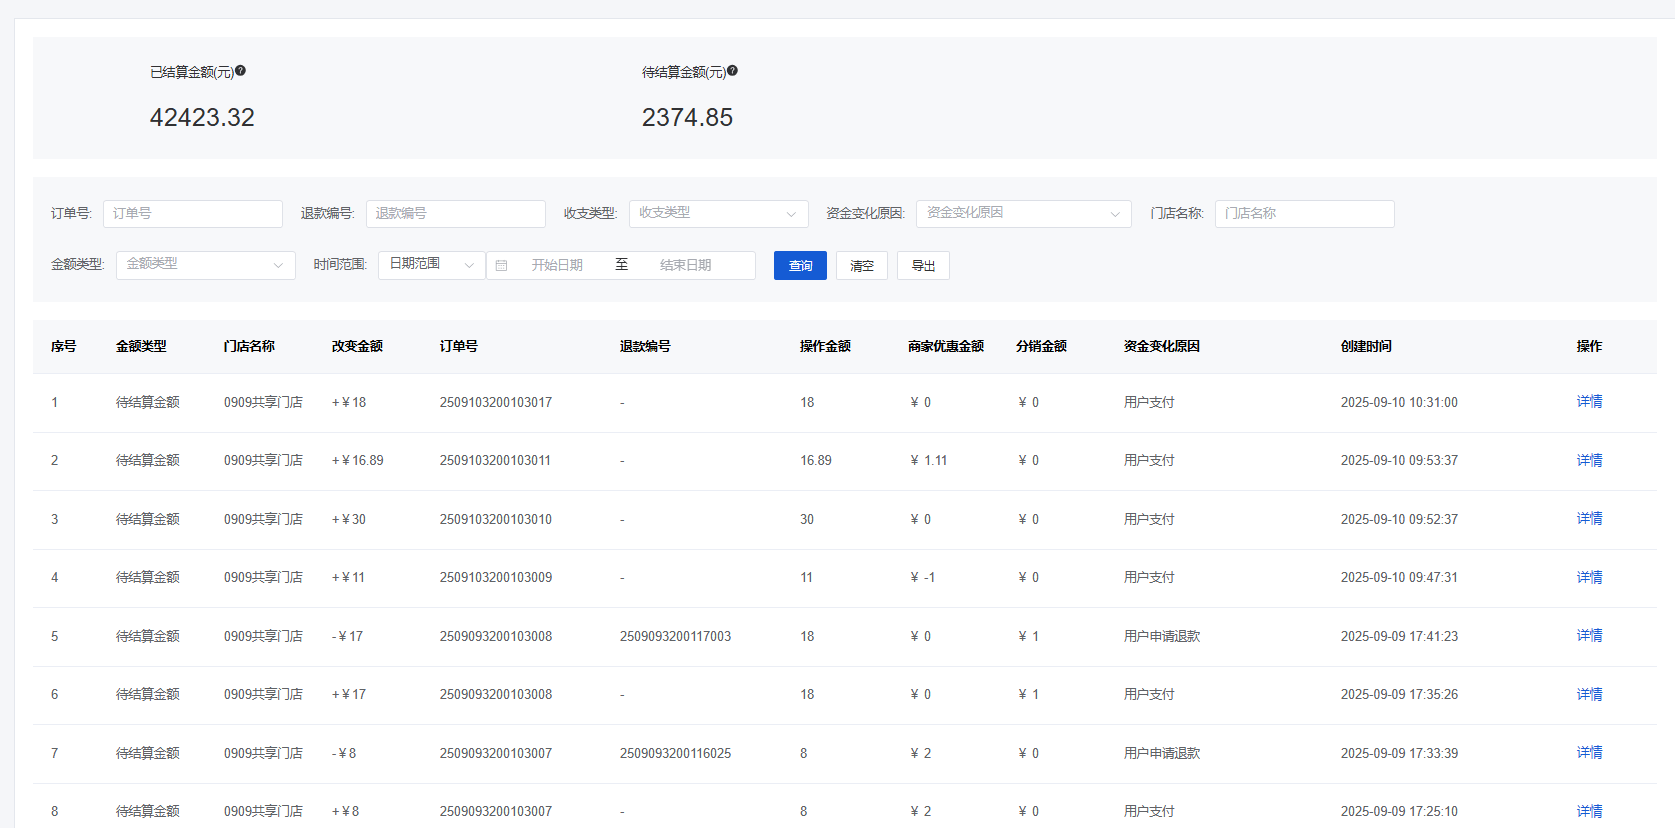Image resolution: width=1675 pixels, height=828 pixels.
Task: Click the 商家优惠金额 column header
Action: click(946, 346)
